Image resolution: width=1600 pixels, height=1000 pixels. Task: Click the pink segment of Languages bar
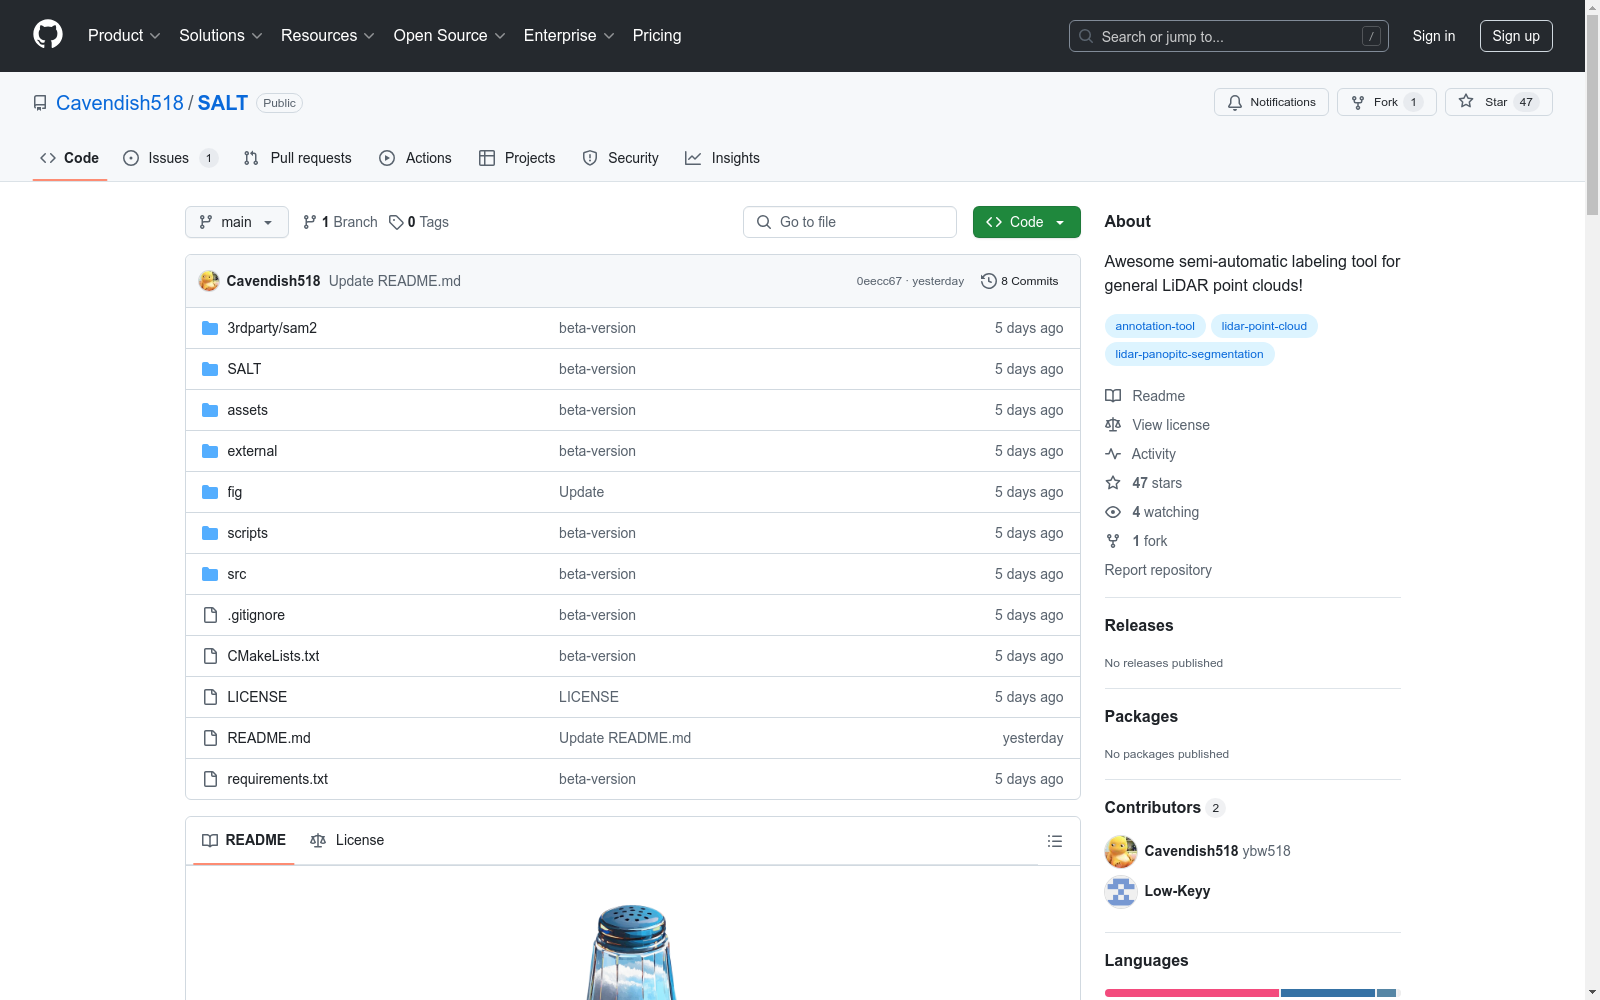tap(1192, 993)
